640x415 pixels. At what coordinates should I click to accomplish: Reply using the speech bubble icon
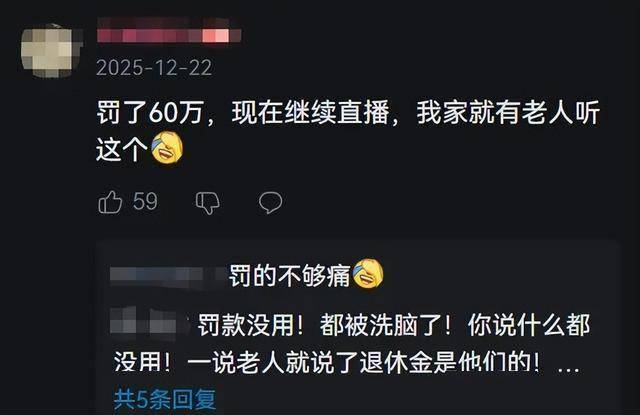point(270,202)
